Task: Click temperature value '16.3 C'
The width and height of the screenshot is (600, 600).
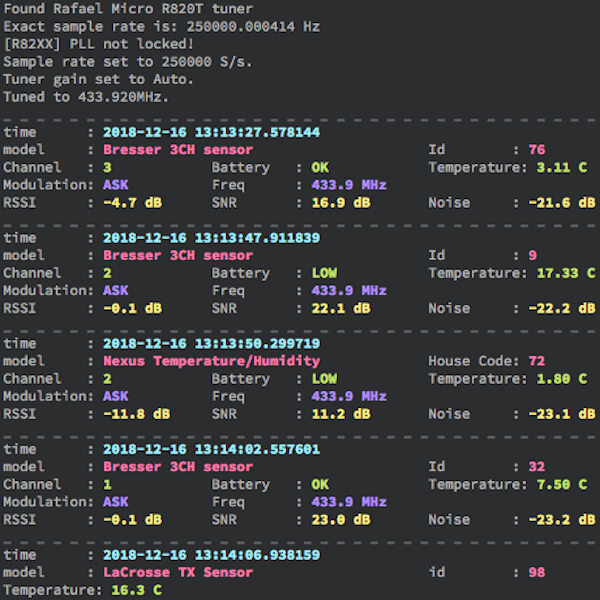Action: (x=137, y=590)
